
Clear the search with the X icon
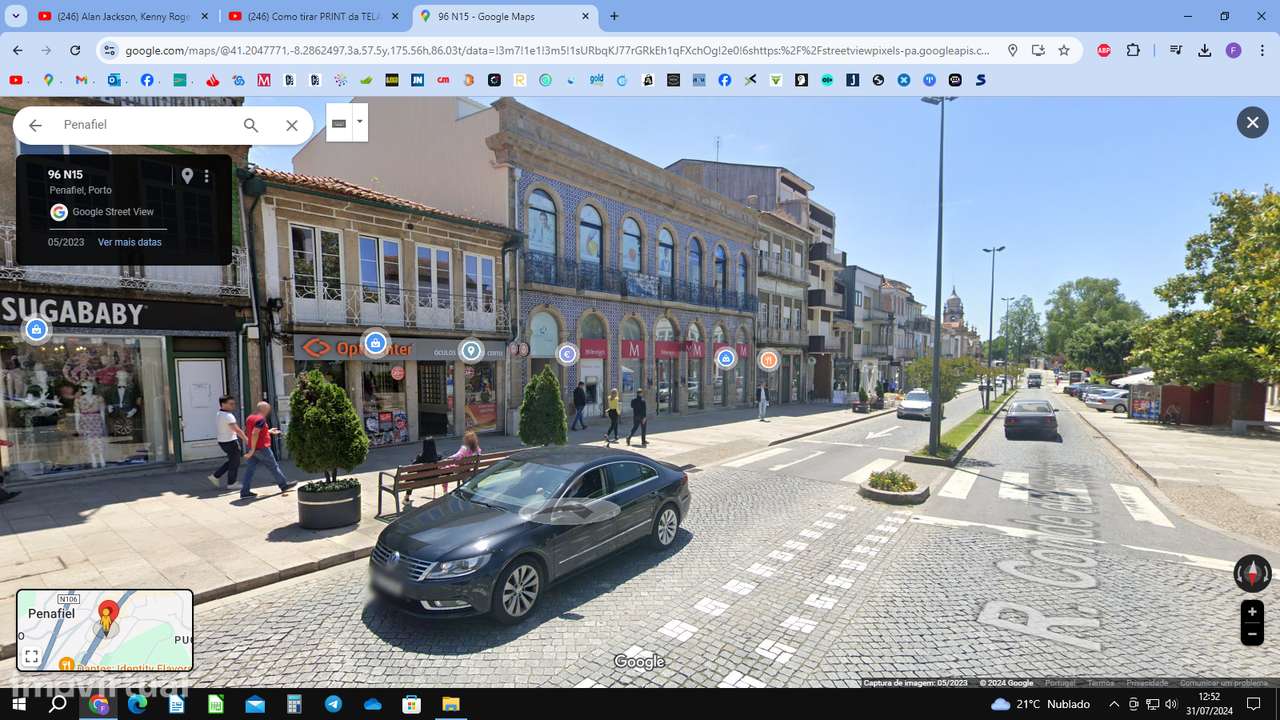tap(291, 125)
